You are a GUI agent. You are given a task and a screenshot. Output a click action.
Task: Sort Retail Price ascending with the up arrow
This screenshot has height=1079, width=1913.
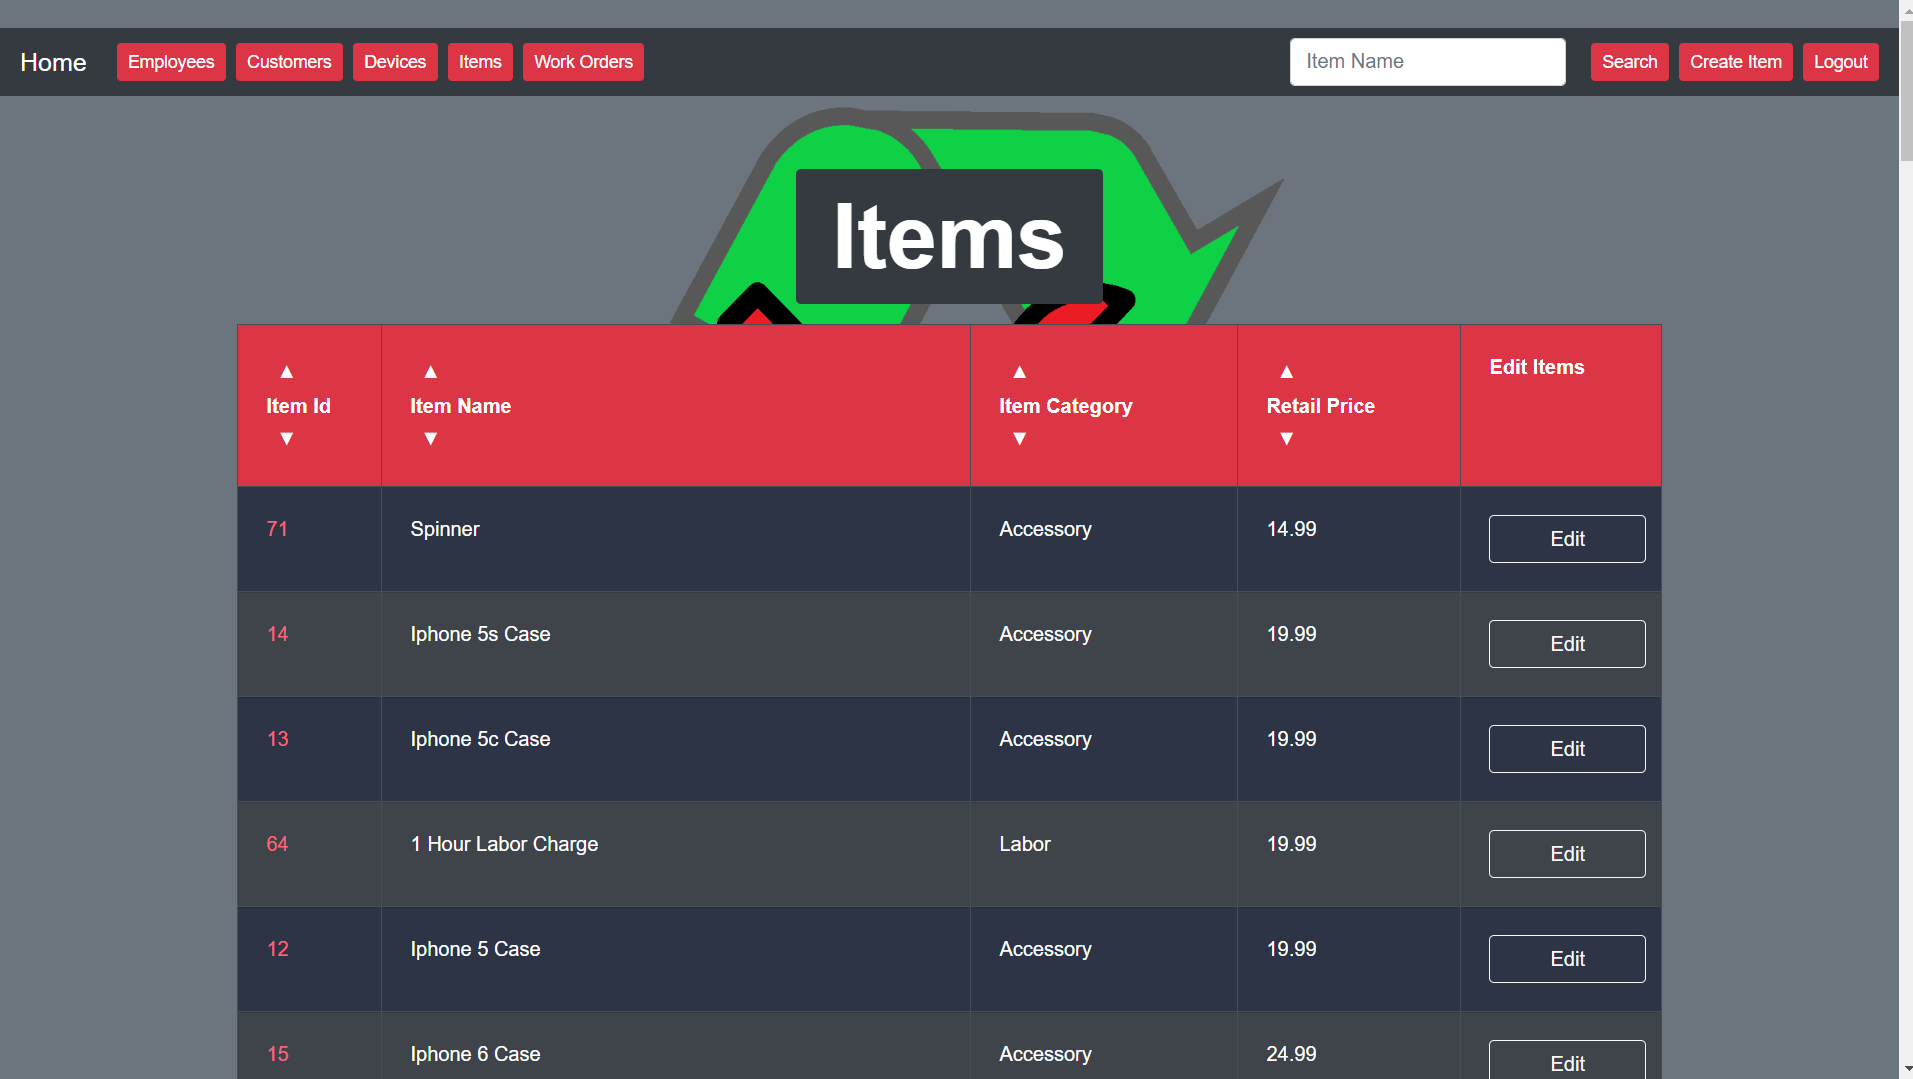point(1287,372)
